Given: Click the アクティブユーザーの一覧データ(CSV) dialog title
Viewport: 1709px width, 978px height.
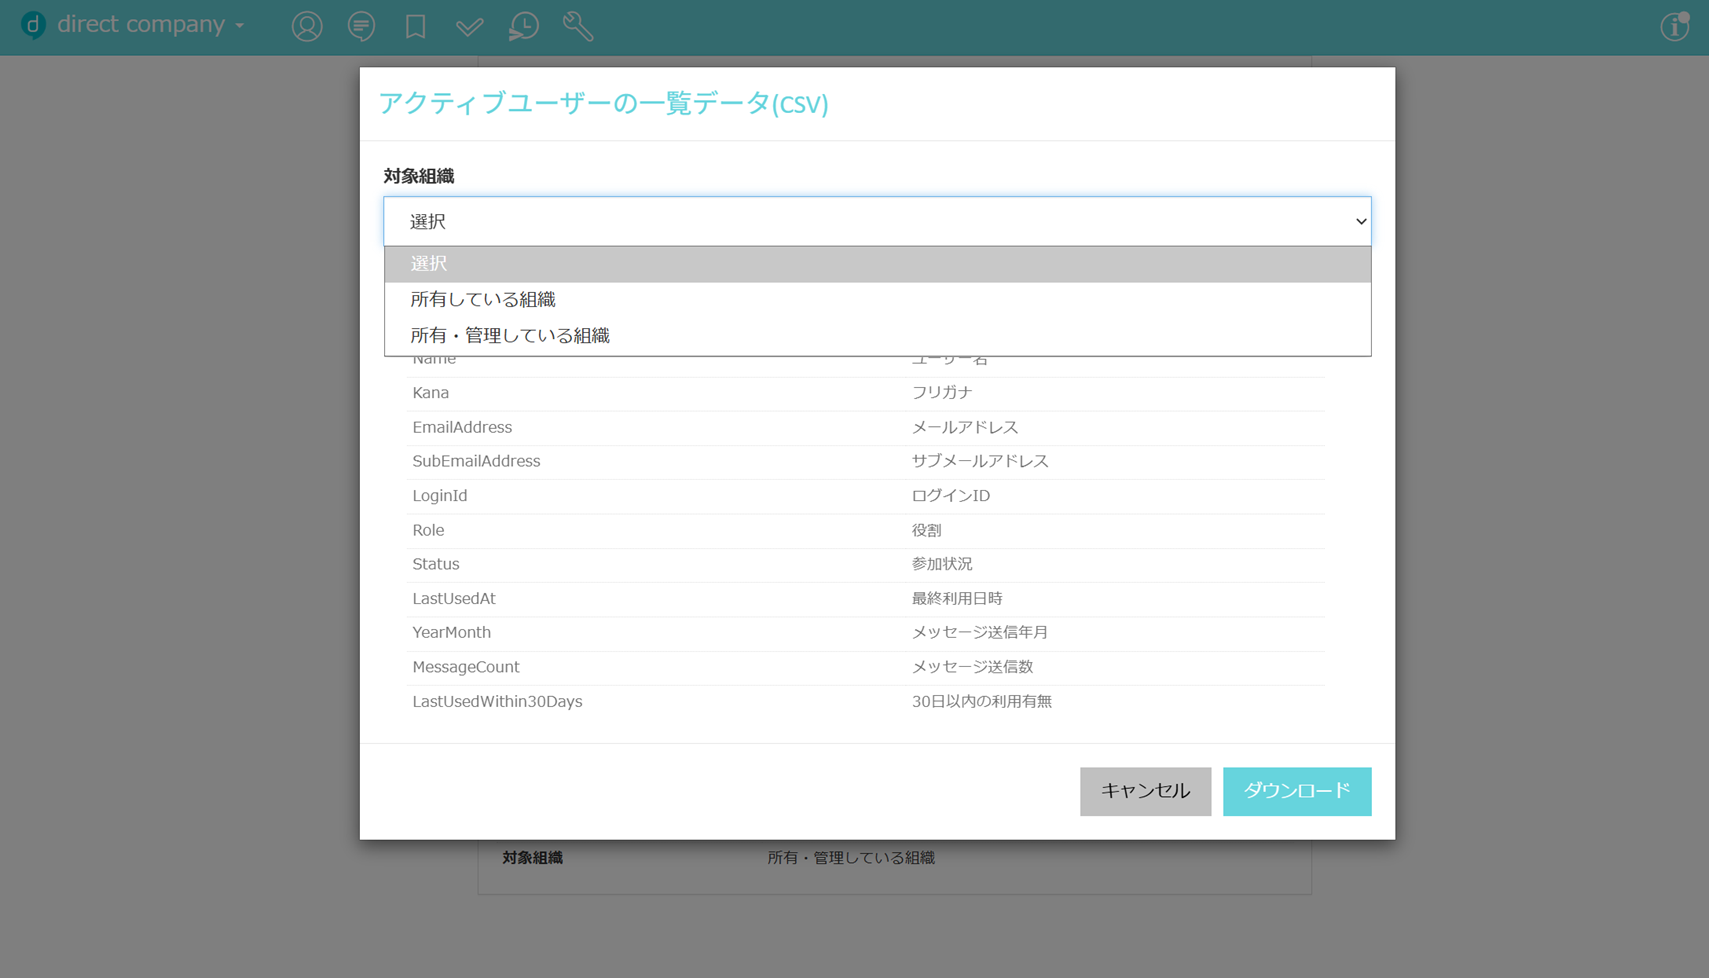Looking at the screenshot, I should point(603,103).
